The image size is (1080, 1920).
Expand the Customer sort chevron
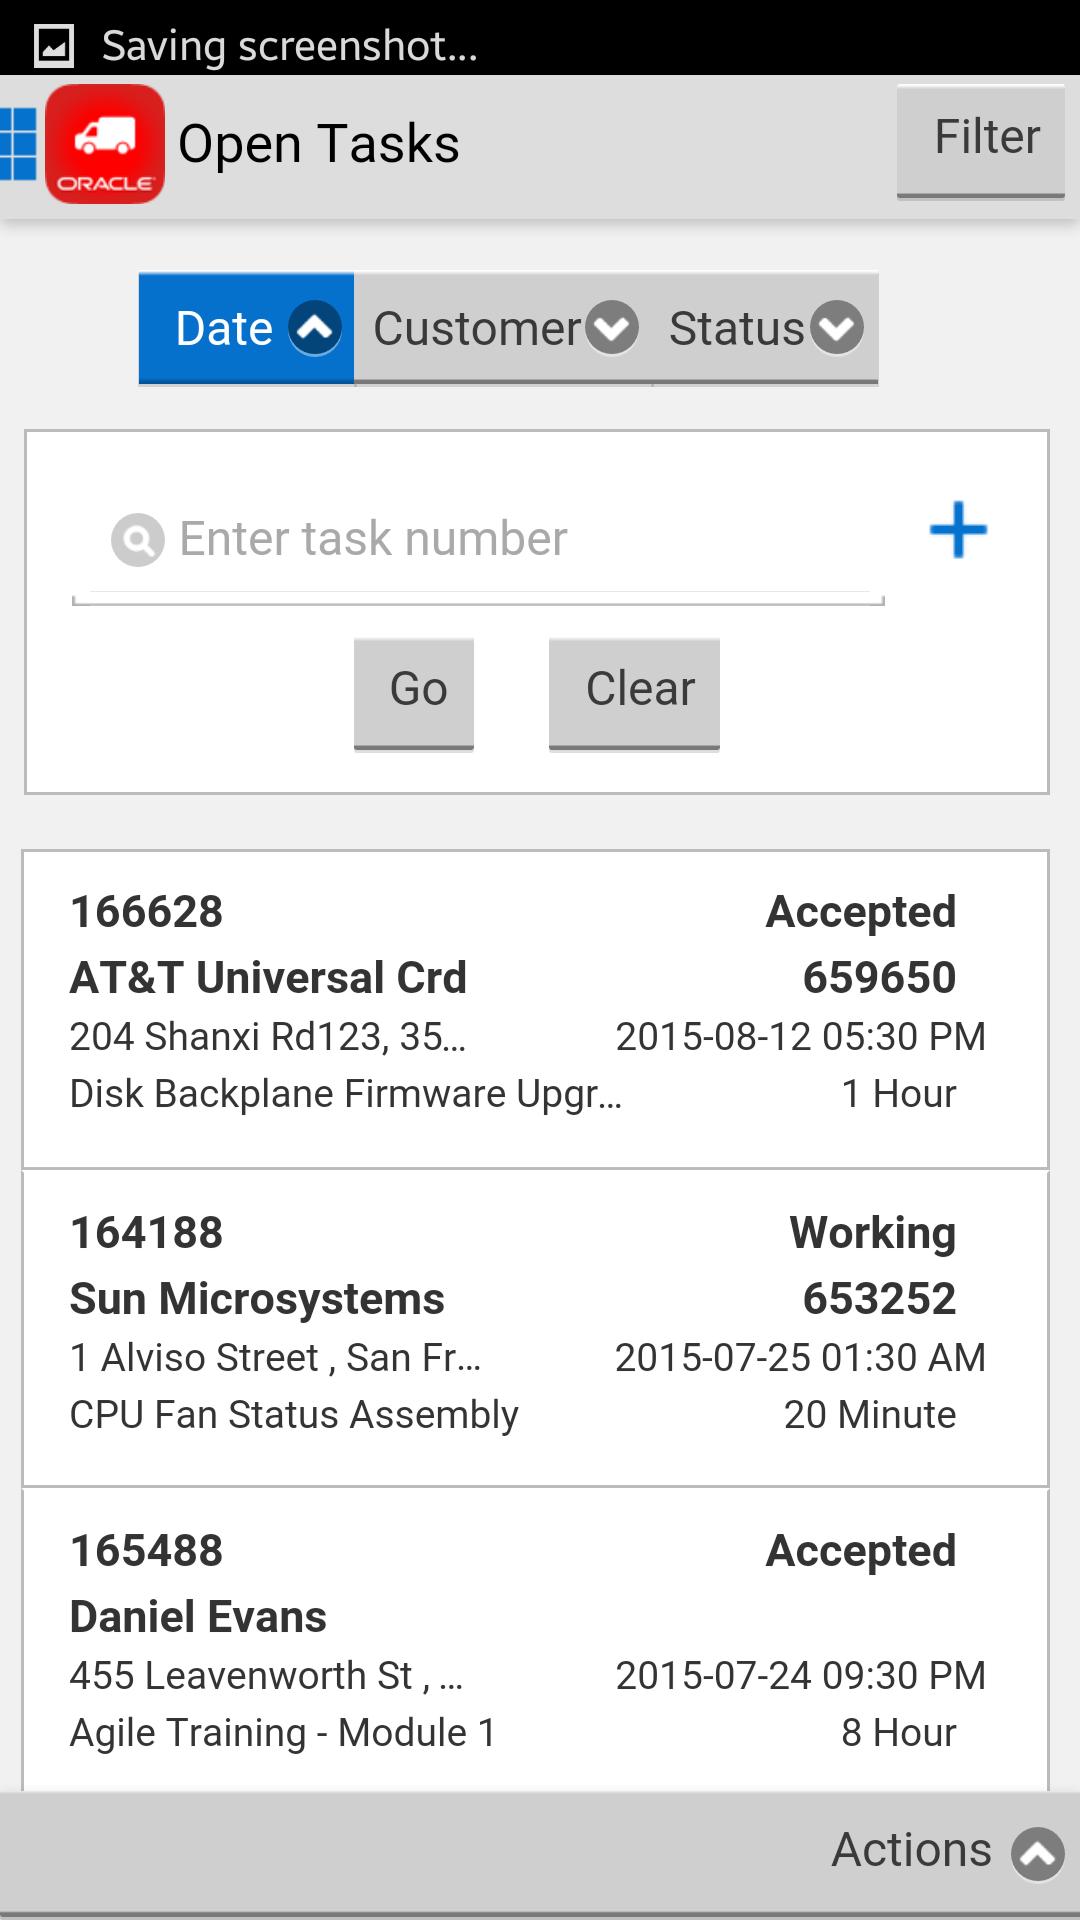612,328
